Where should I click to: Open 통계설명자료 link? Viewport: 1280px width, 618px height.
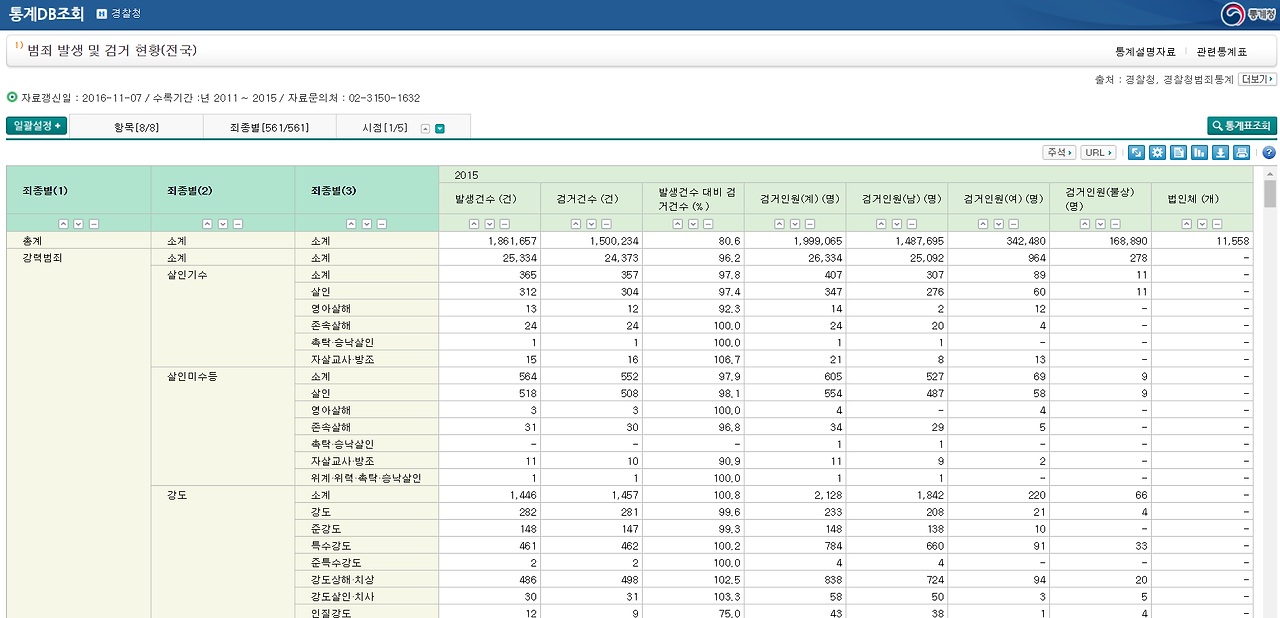pos(1145,51)
